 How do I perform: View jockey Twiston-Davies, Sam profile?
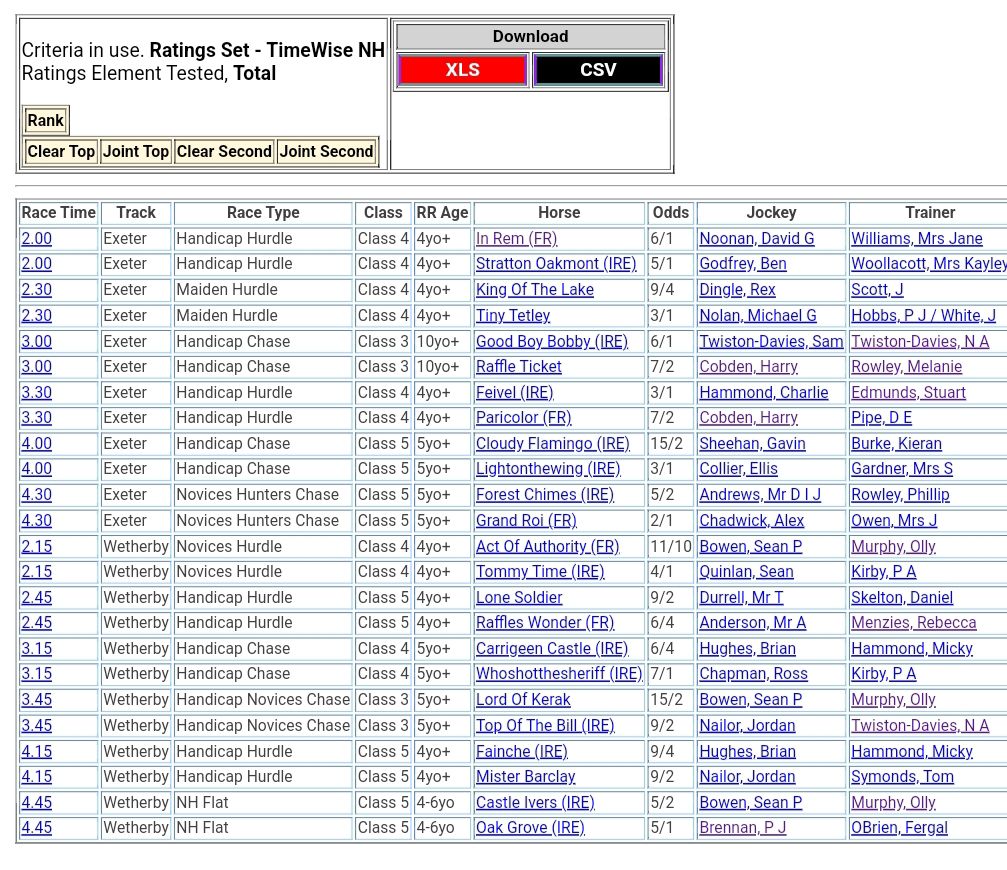click(771, 341)
